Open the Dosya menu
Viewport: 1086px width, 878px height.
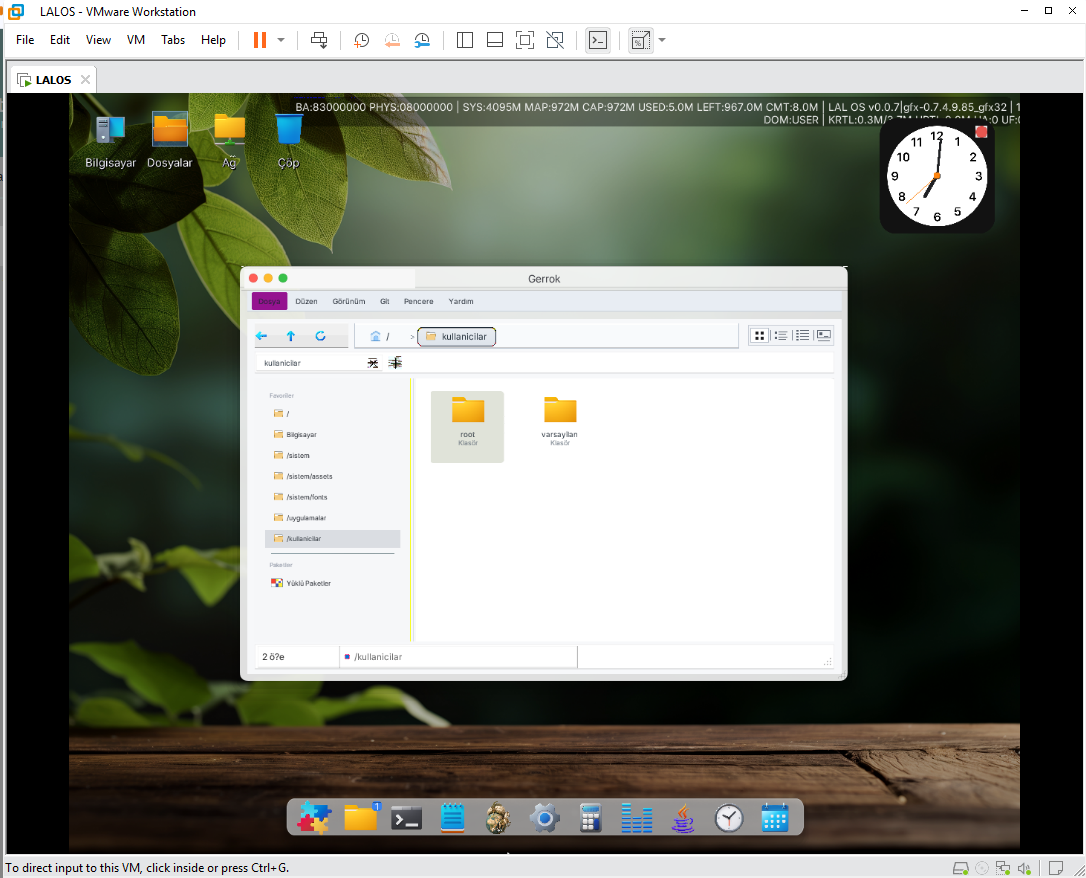269,301
